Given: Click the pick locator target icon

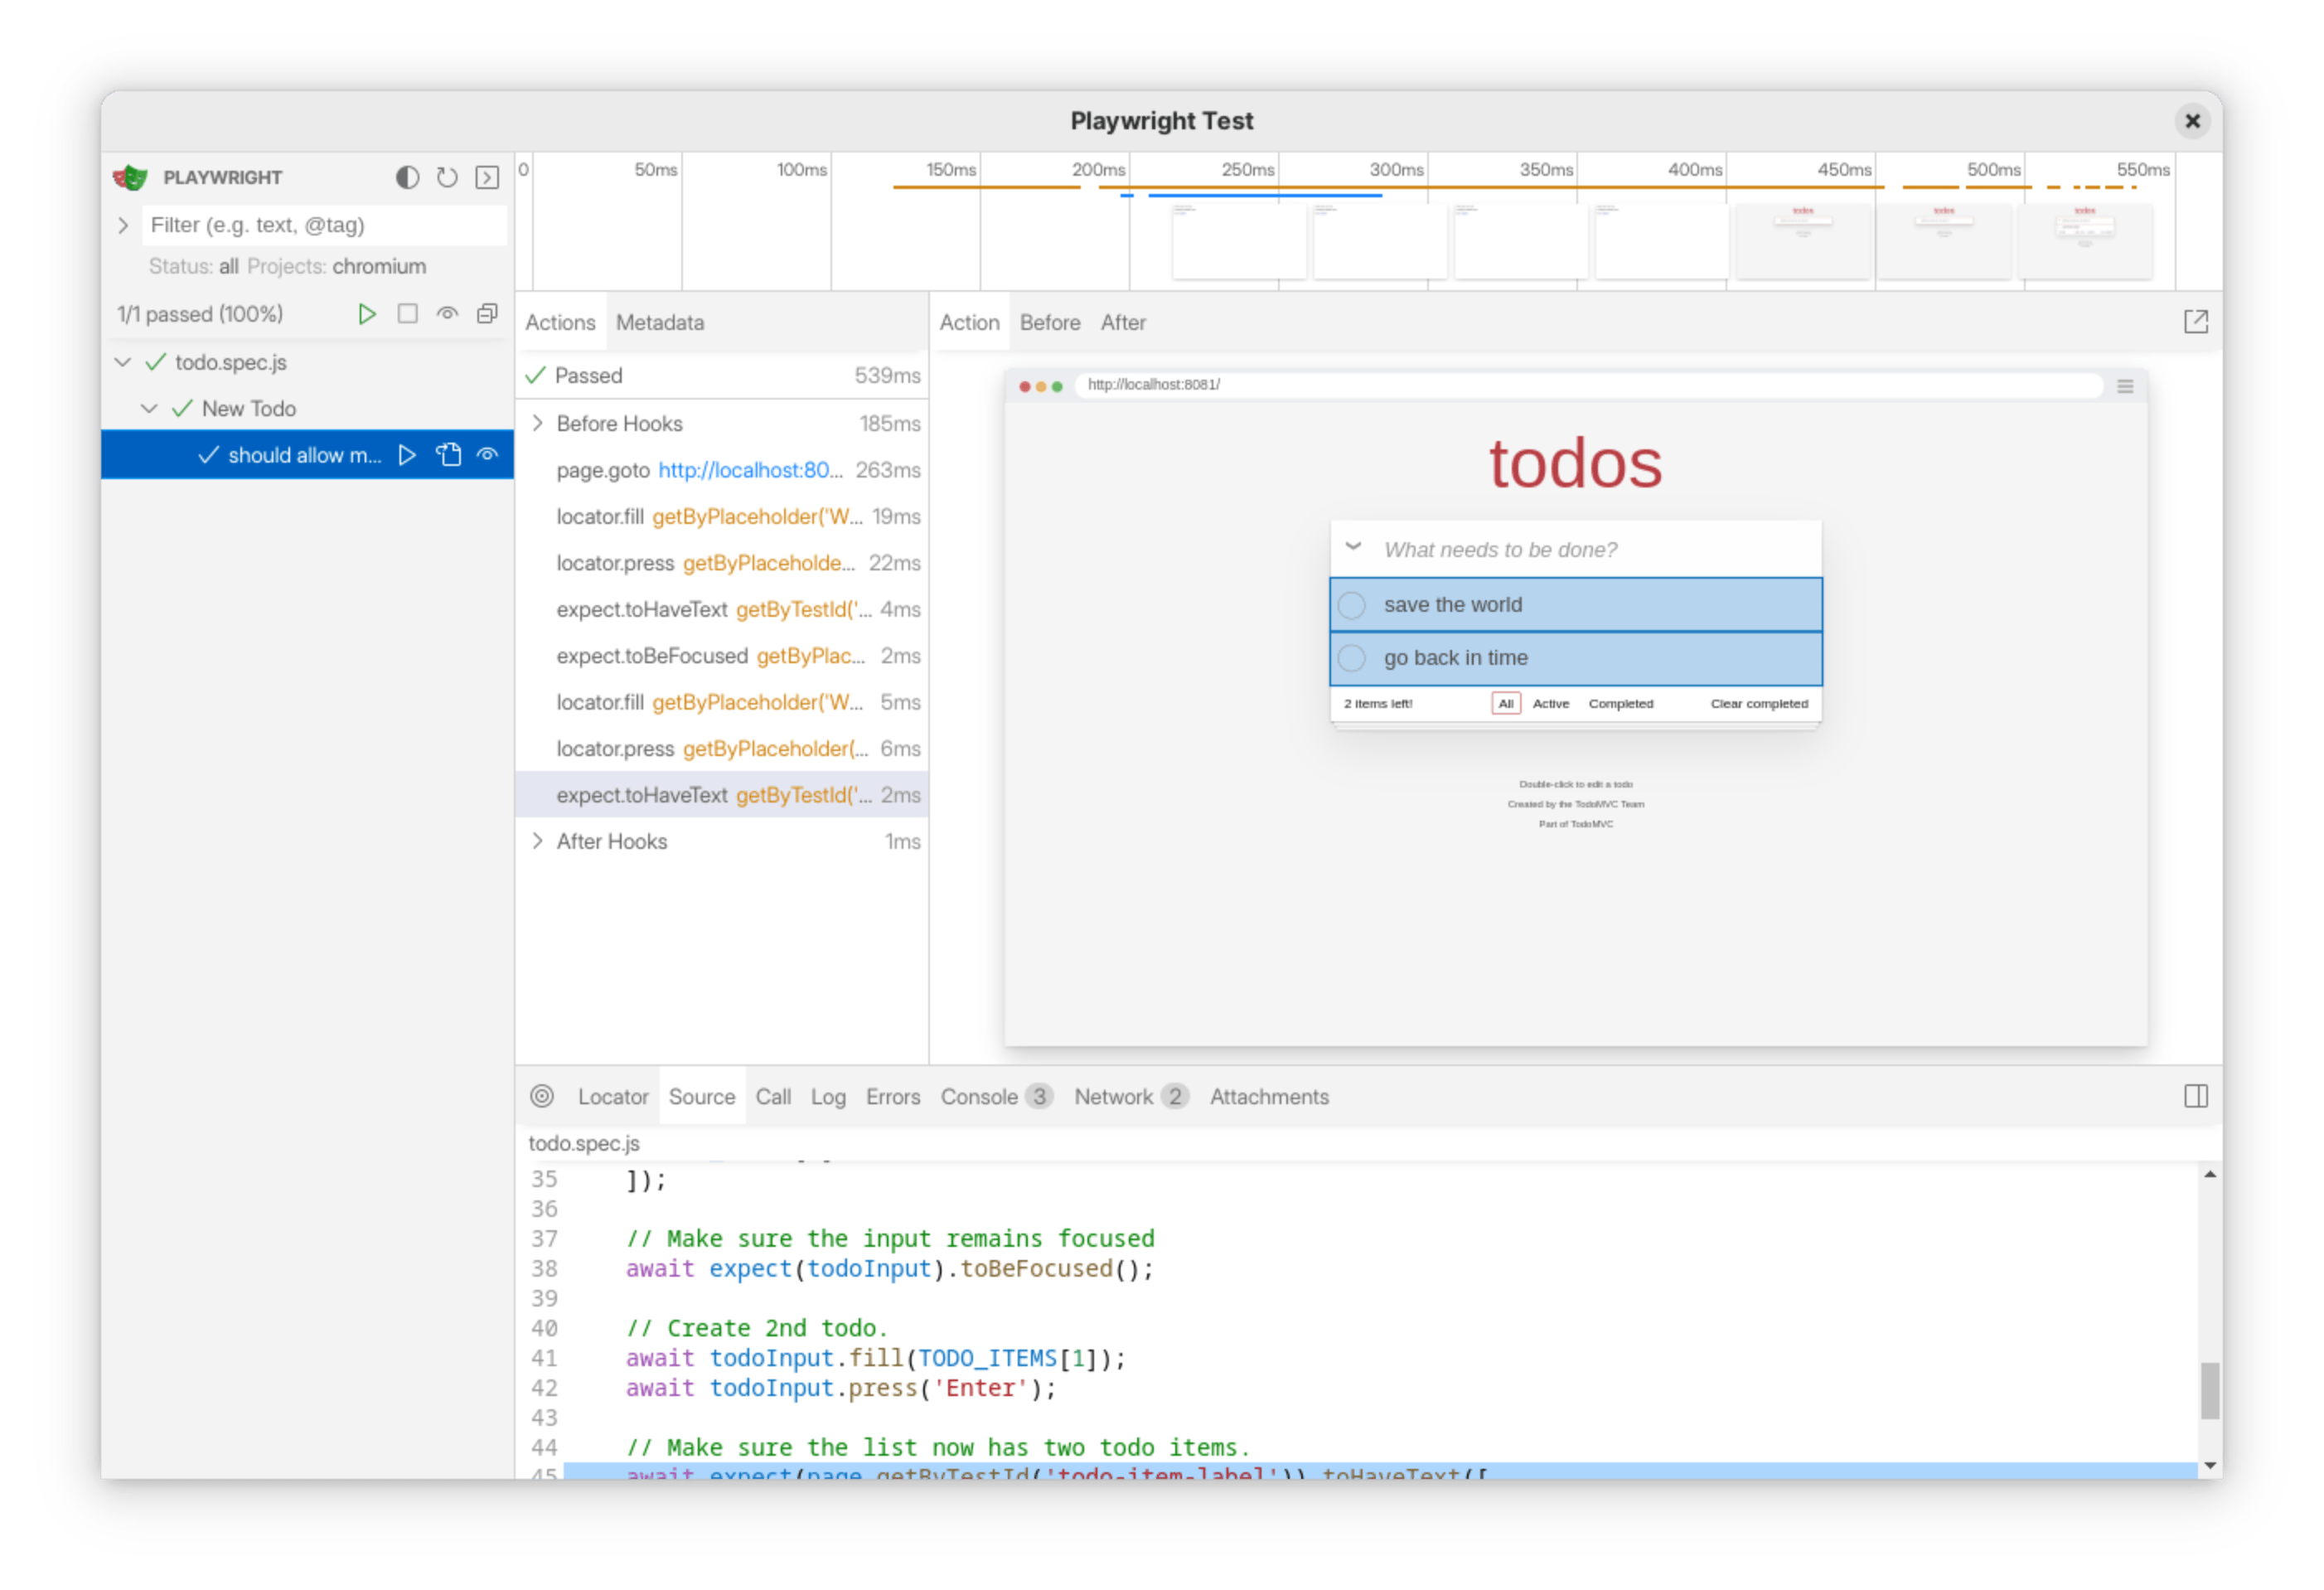Looking at the screenshot, I should 542,1097.
